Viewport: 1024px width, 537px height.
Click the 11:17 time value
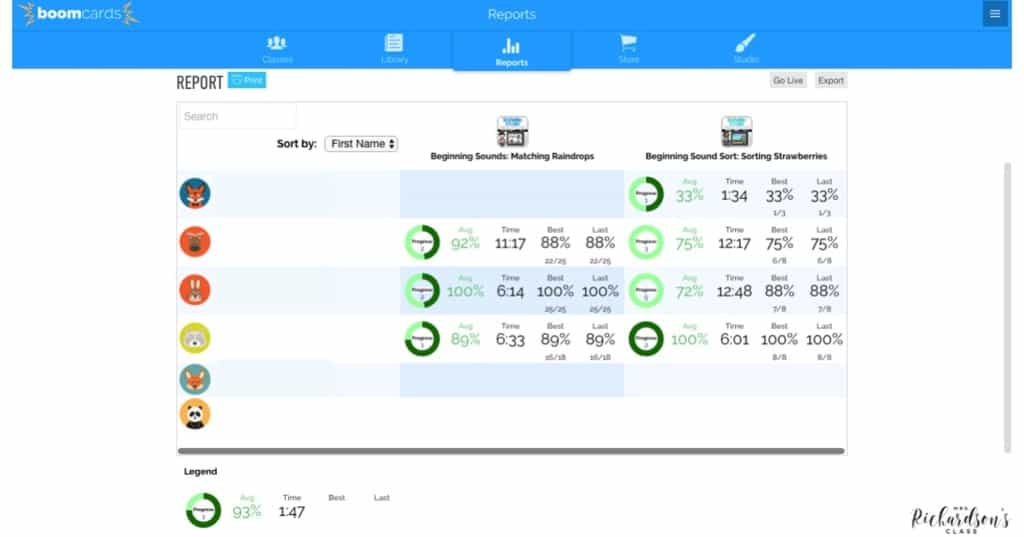pos(510,244)
